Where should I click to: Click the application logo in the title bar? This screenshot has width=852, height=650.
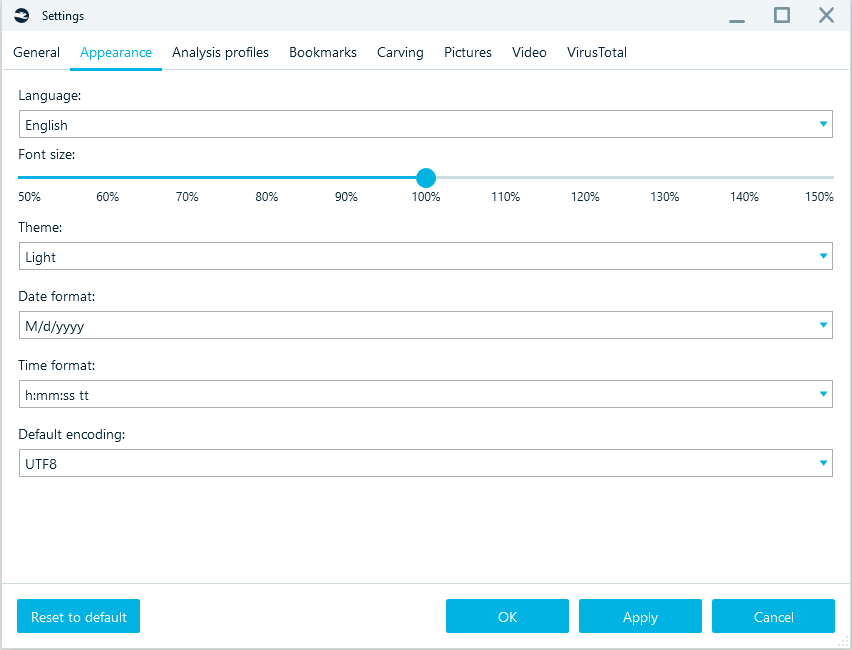22,16
